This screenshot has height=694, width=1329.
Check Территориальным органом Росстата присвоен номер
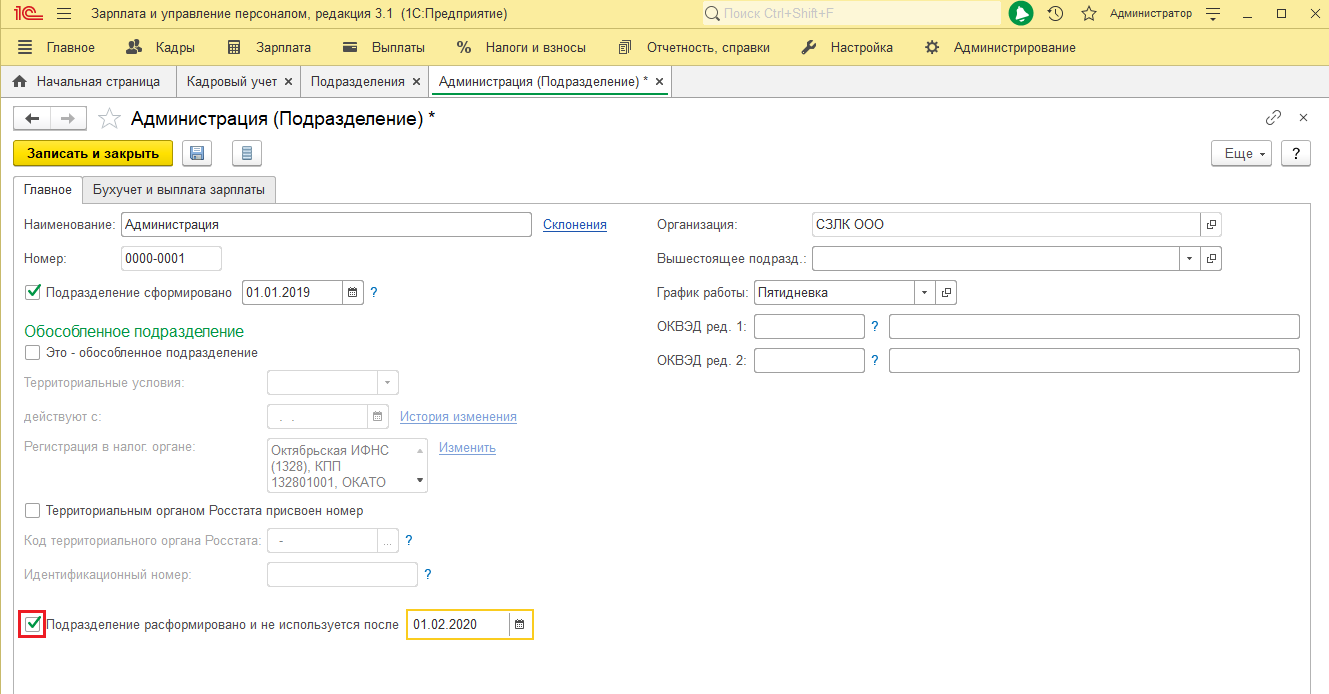point(33,511)
